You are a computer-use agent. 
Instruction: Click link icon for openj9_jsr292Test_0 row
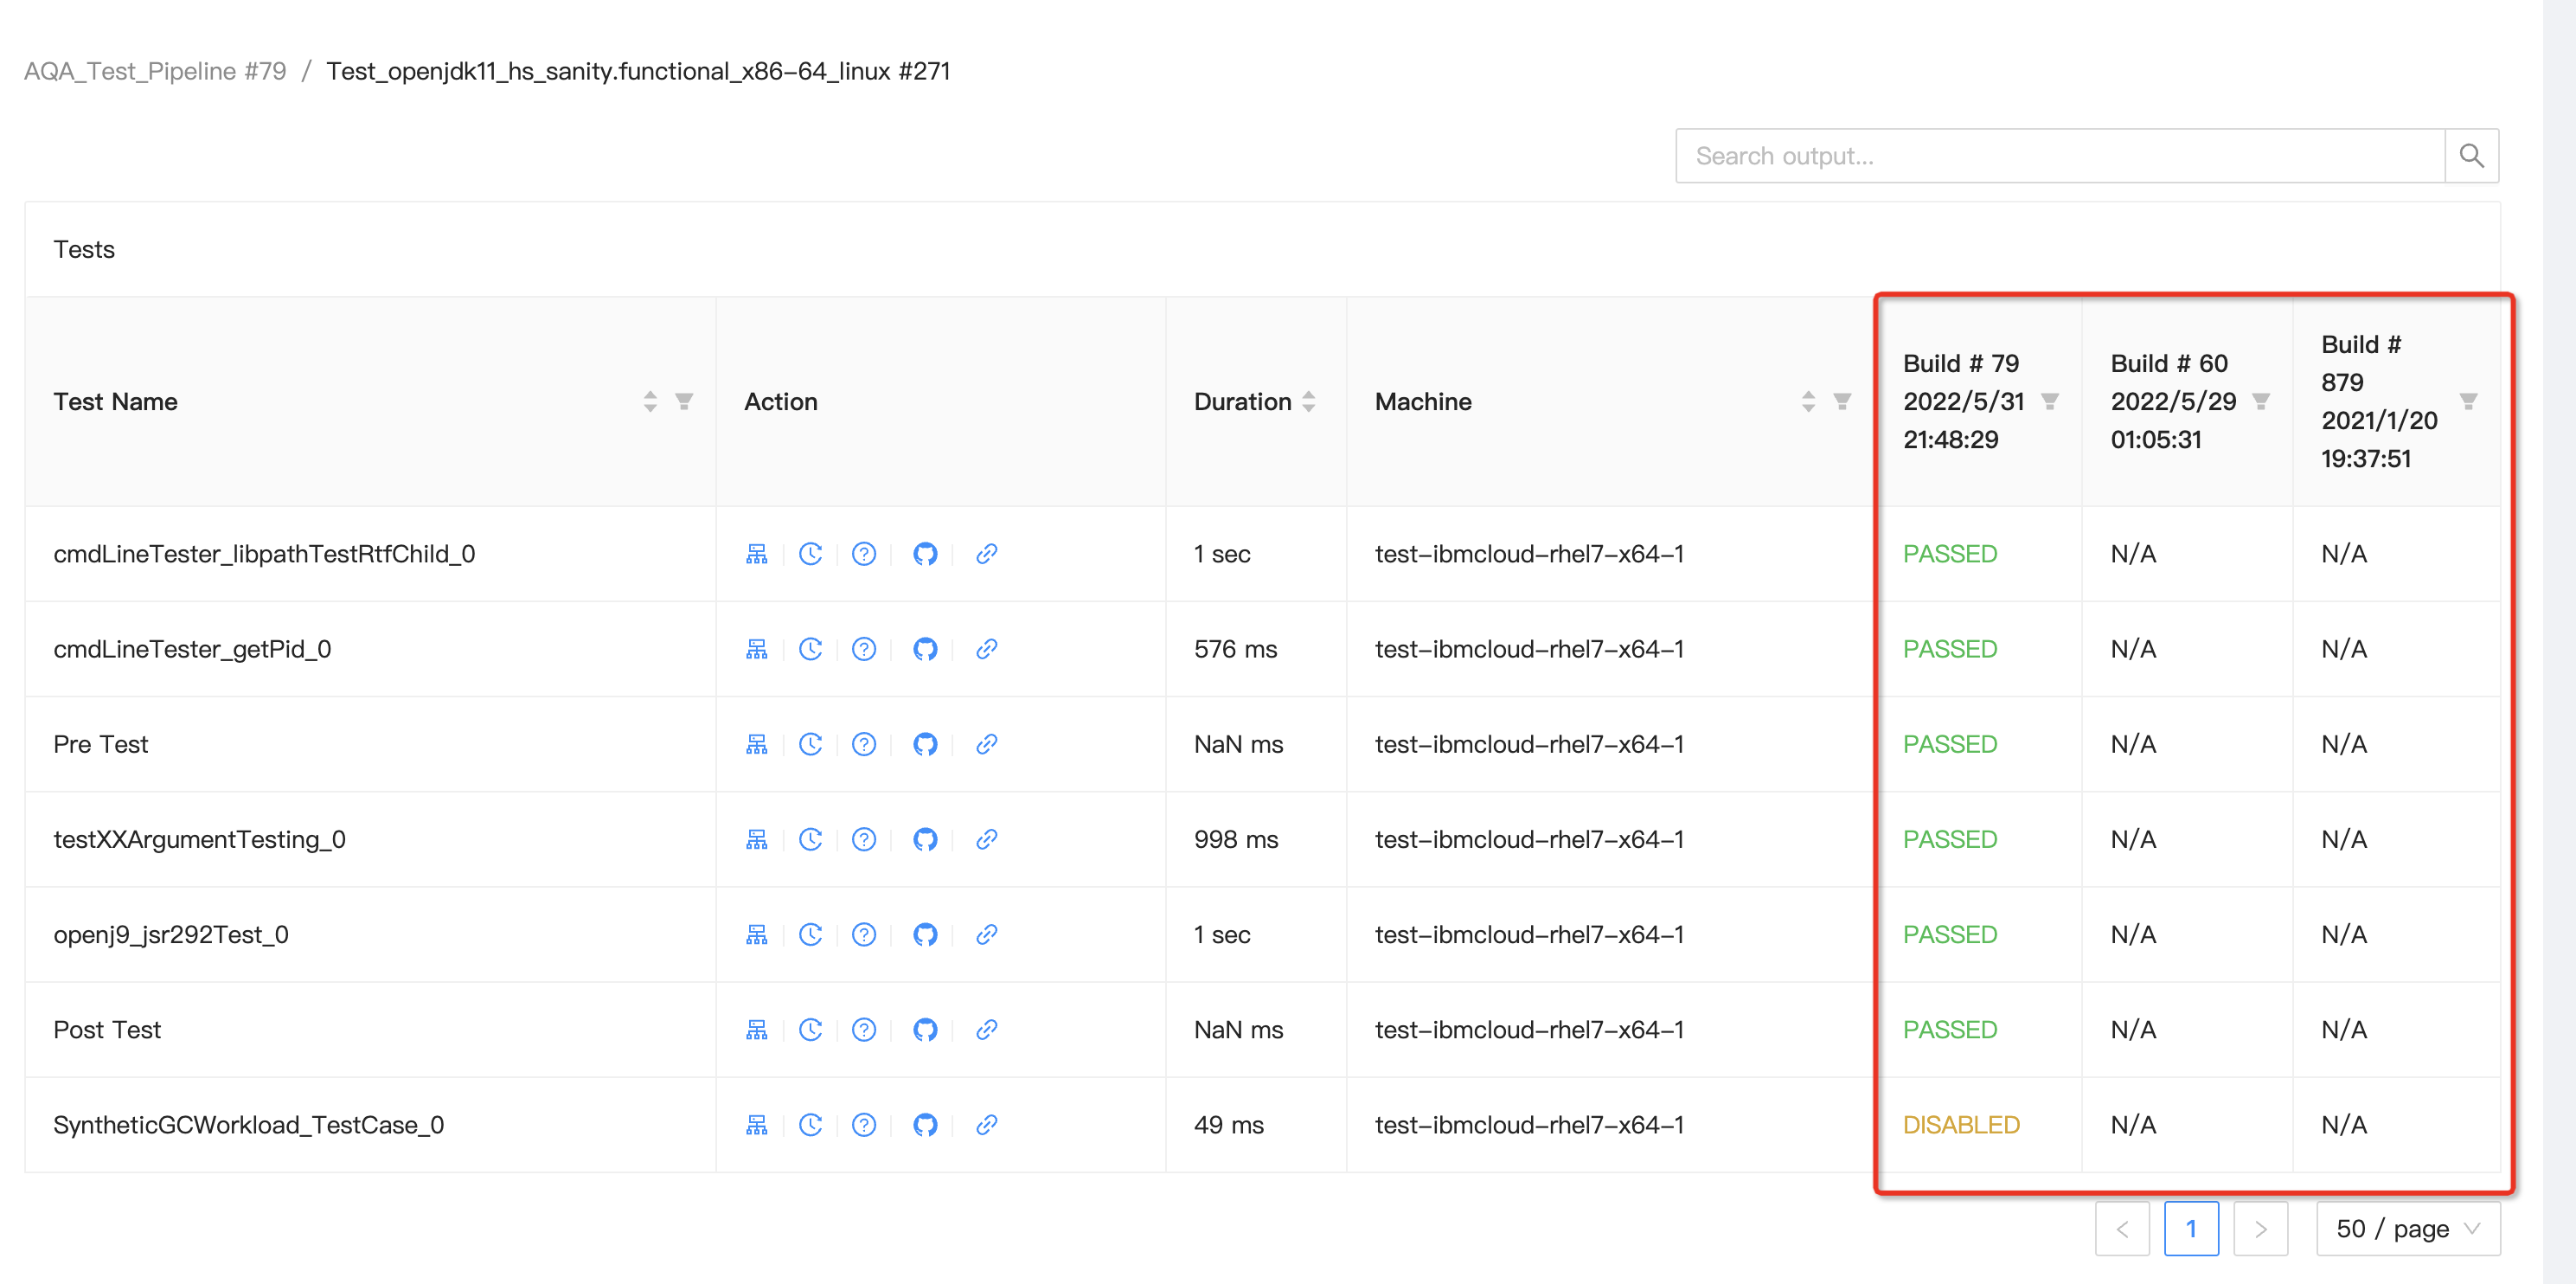tap(986, 934)
